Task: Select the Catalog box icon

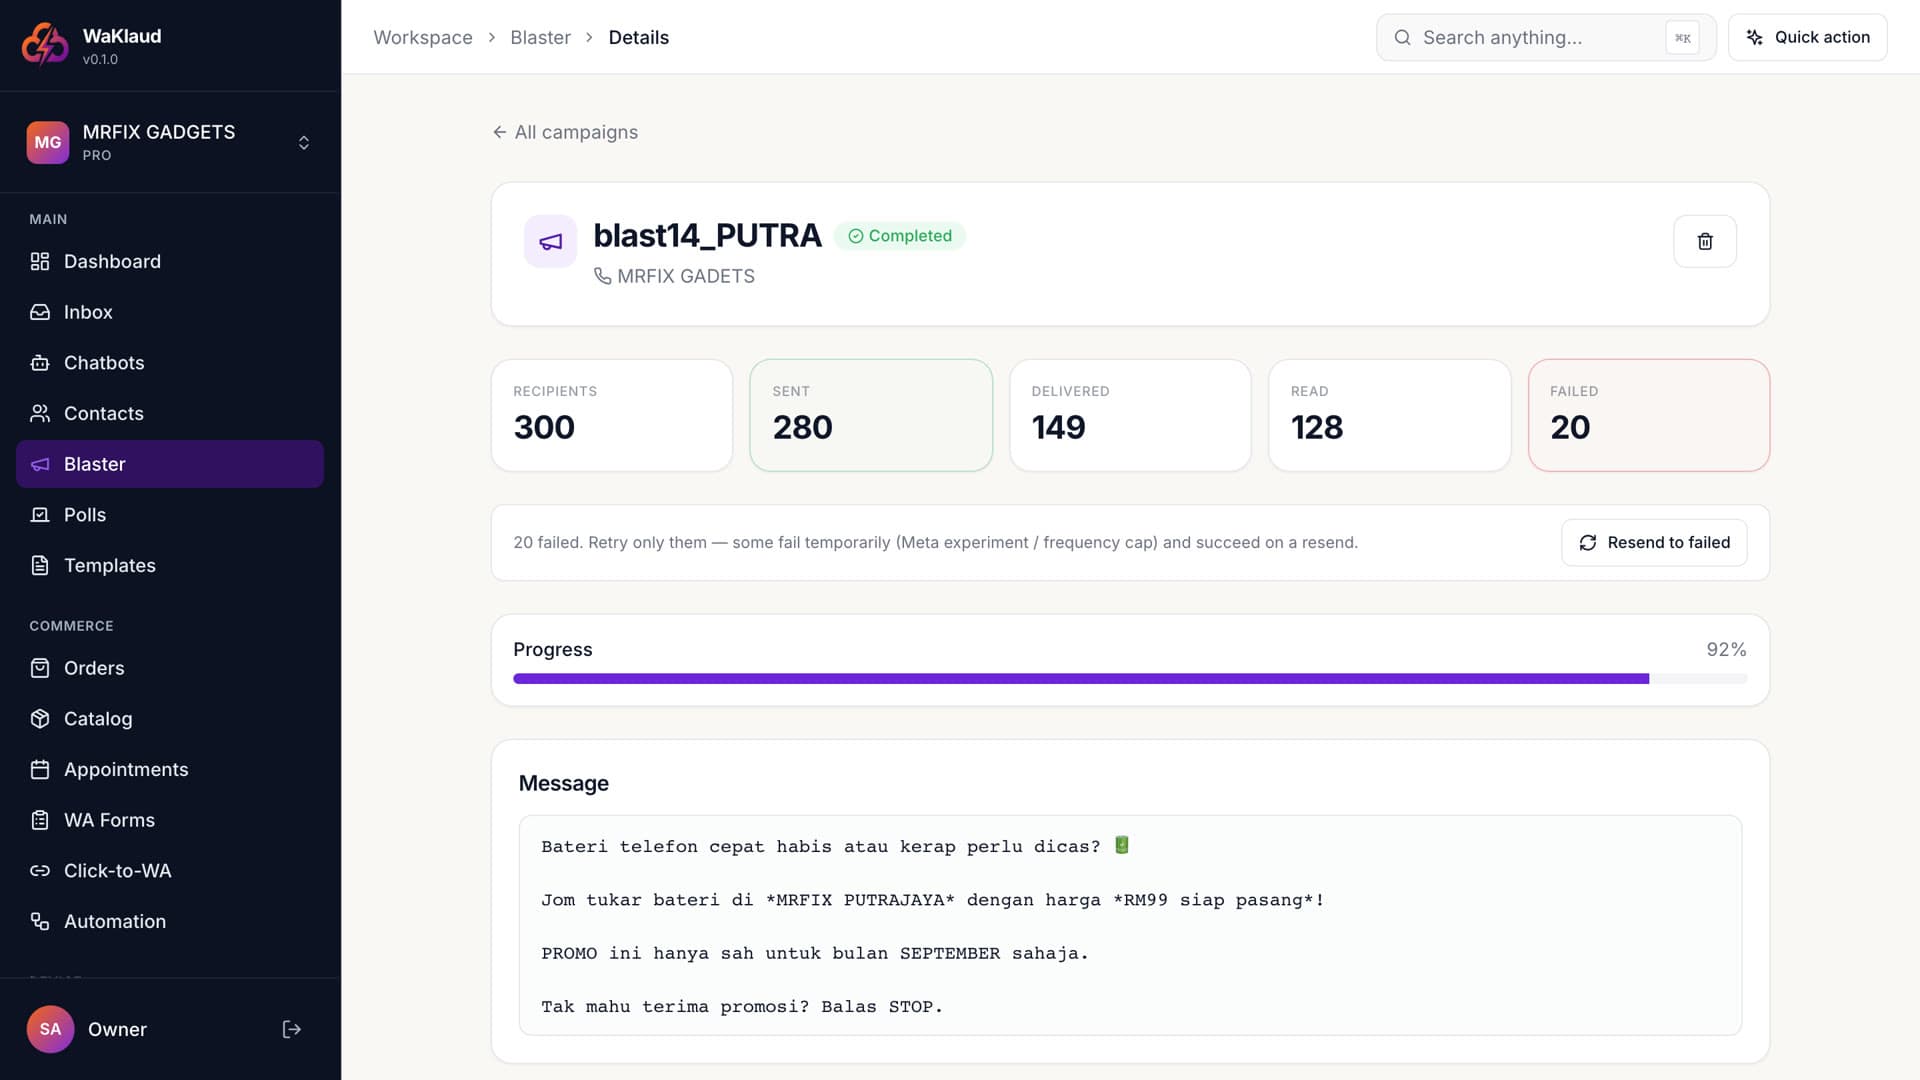Action: 40,719
